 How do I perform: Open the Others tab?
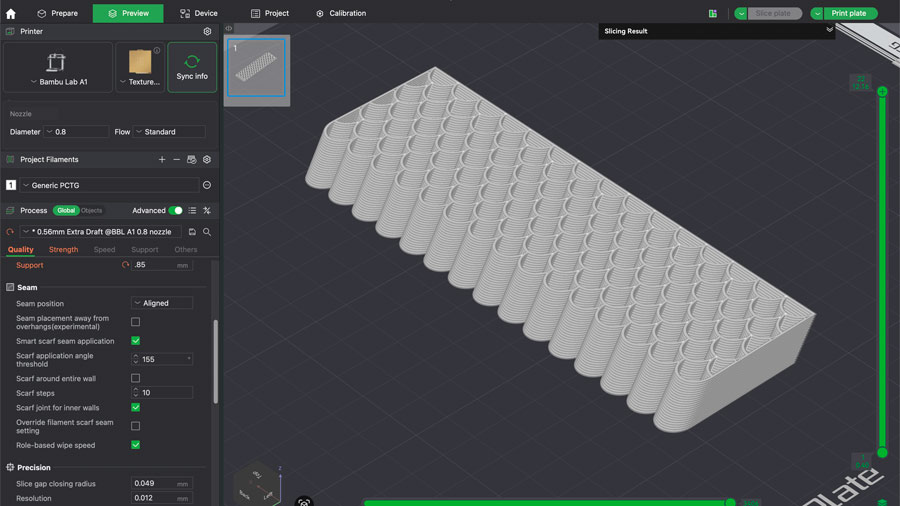(186, 250)
